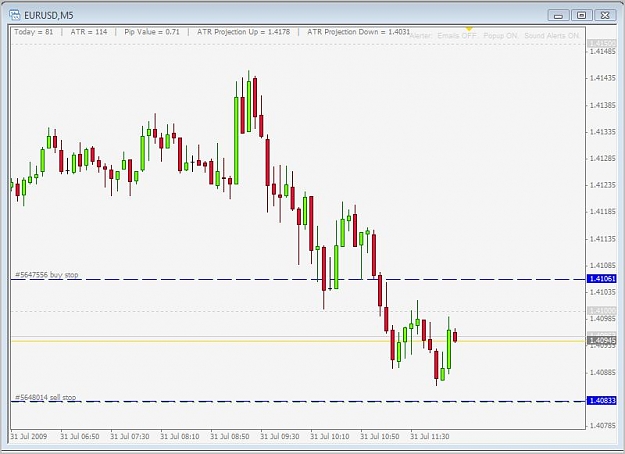This screenshot has height=454, width=625.
Task: Click the '31 Jul 06:50' time axis label
Action: tap(80, 436)
